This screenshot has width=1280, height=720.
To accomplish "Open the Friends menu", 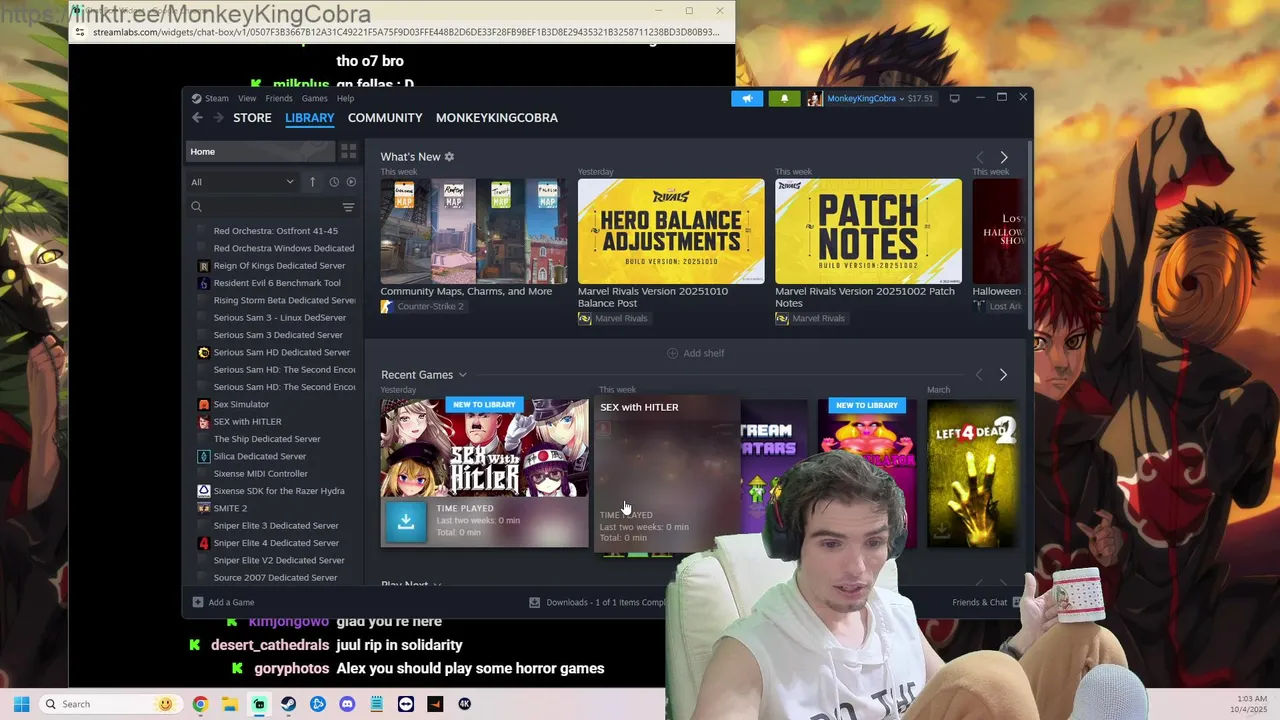I will pos(279,98).
